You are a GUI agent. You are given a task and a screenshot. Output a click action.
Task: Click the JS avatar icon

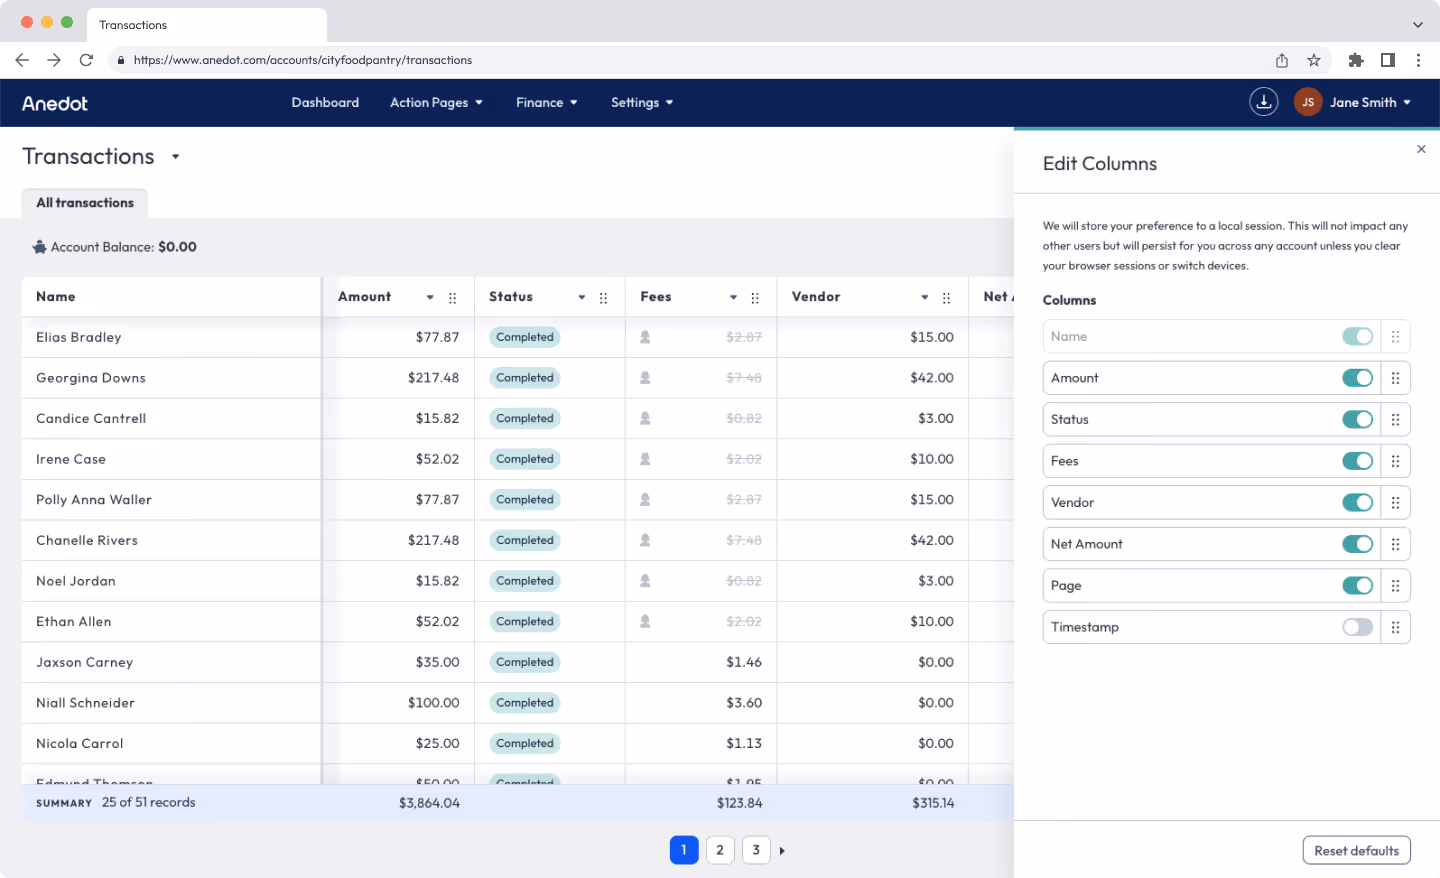1307,101
